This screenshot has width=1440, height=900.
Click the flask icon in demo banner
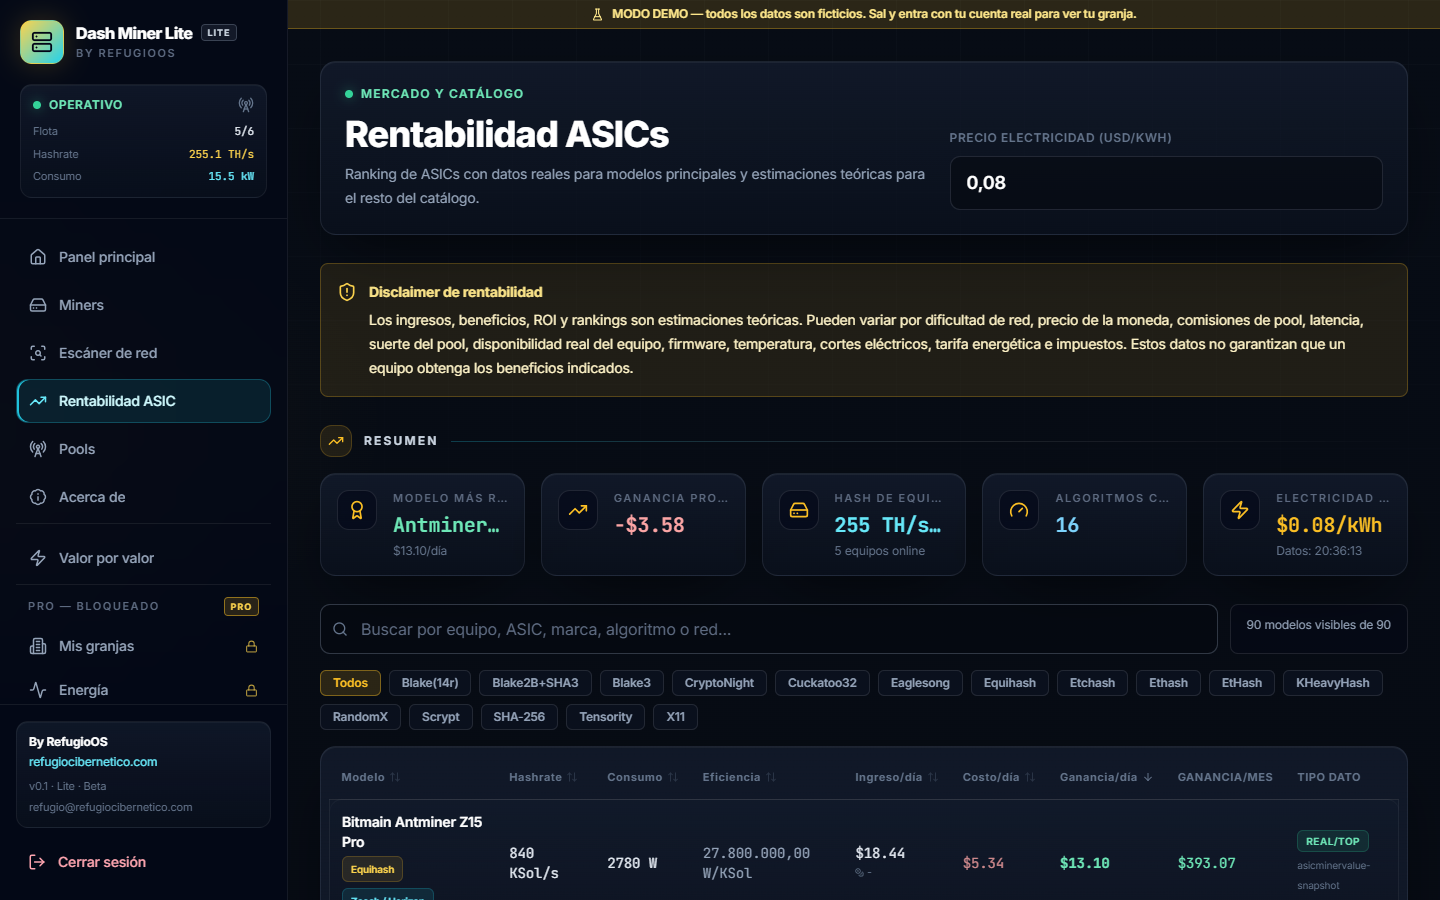pos(597,14)
